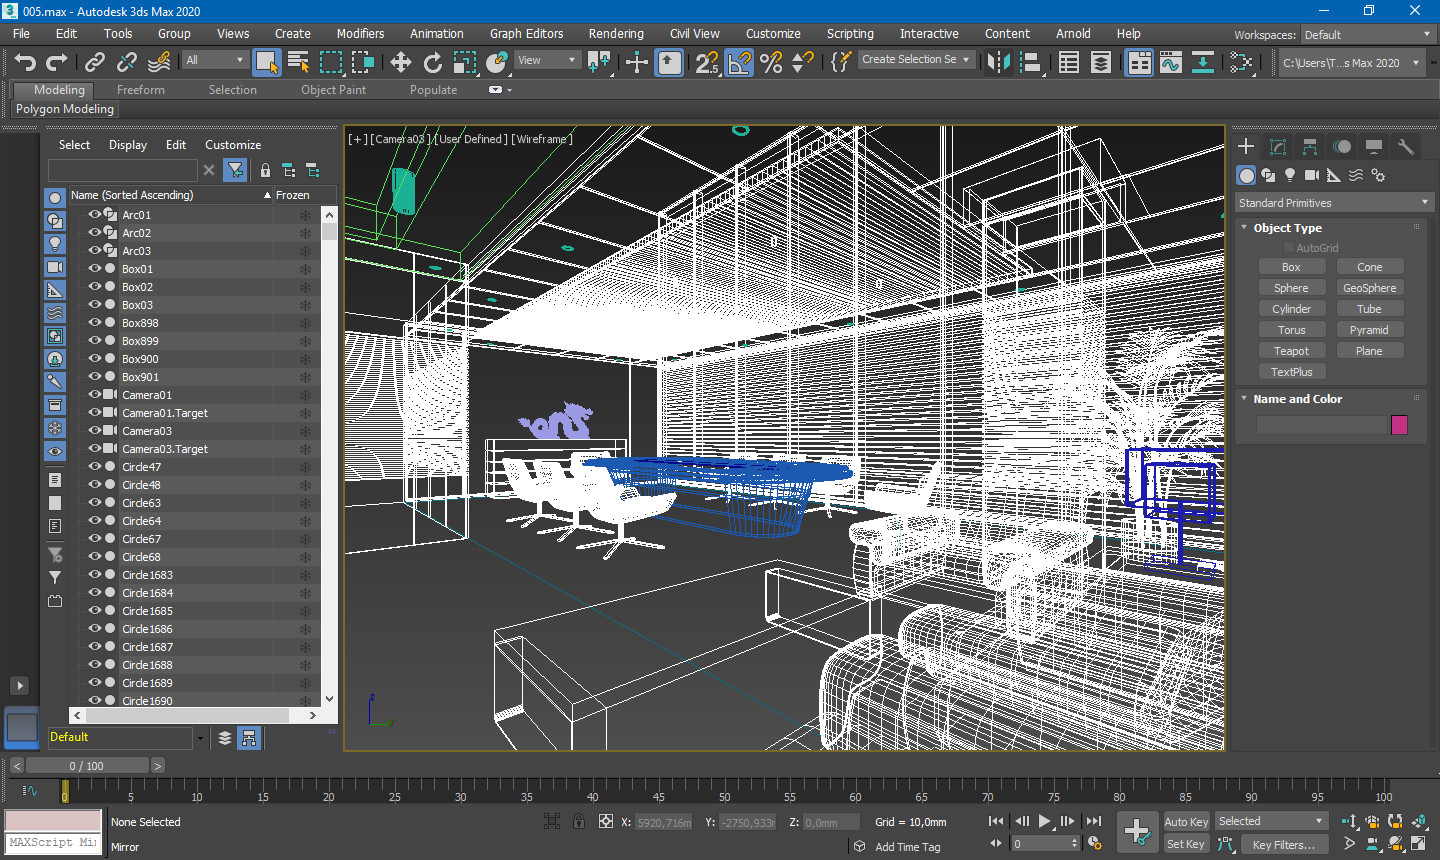
Task: Switch to Lights category in the Create panel
Action: (1290, 175)
